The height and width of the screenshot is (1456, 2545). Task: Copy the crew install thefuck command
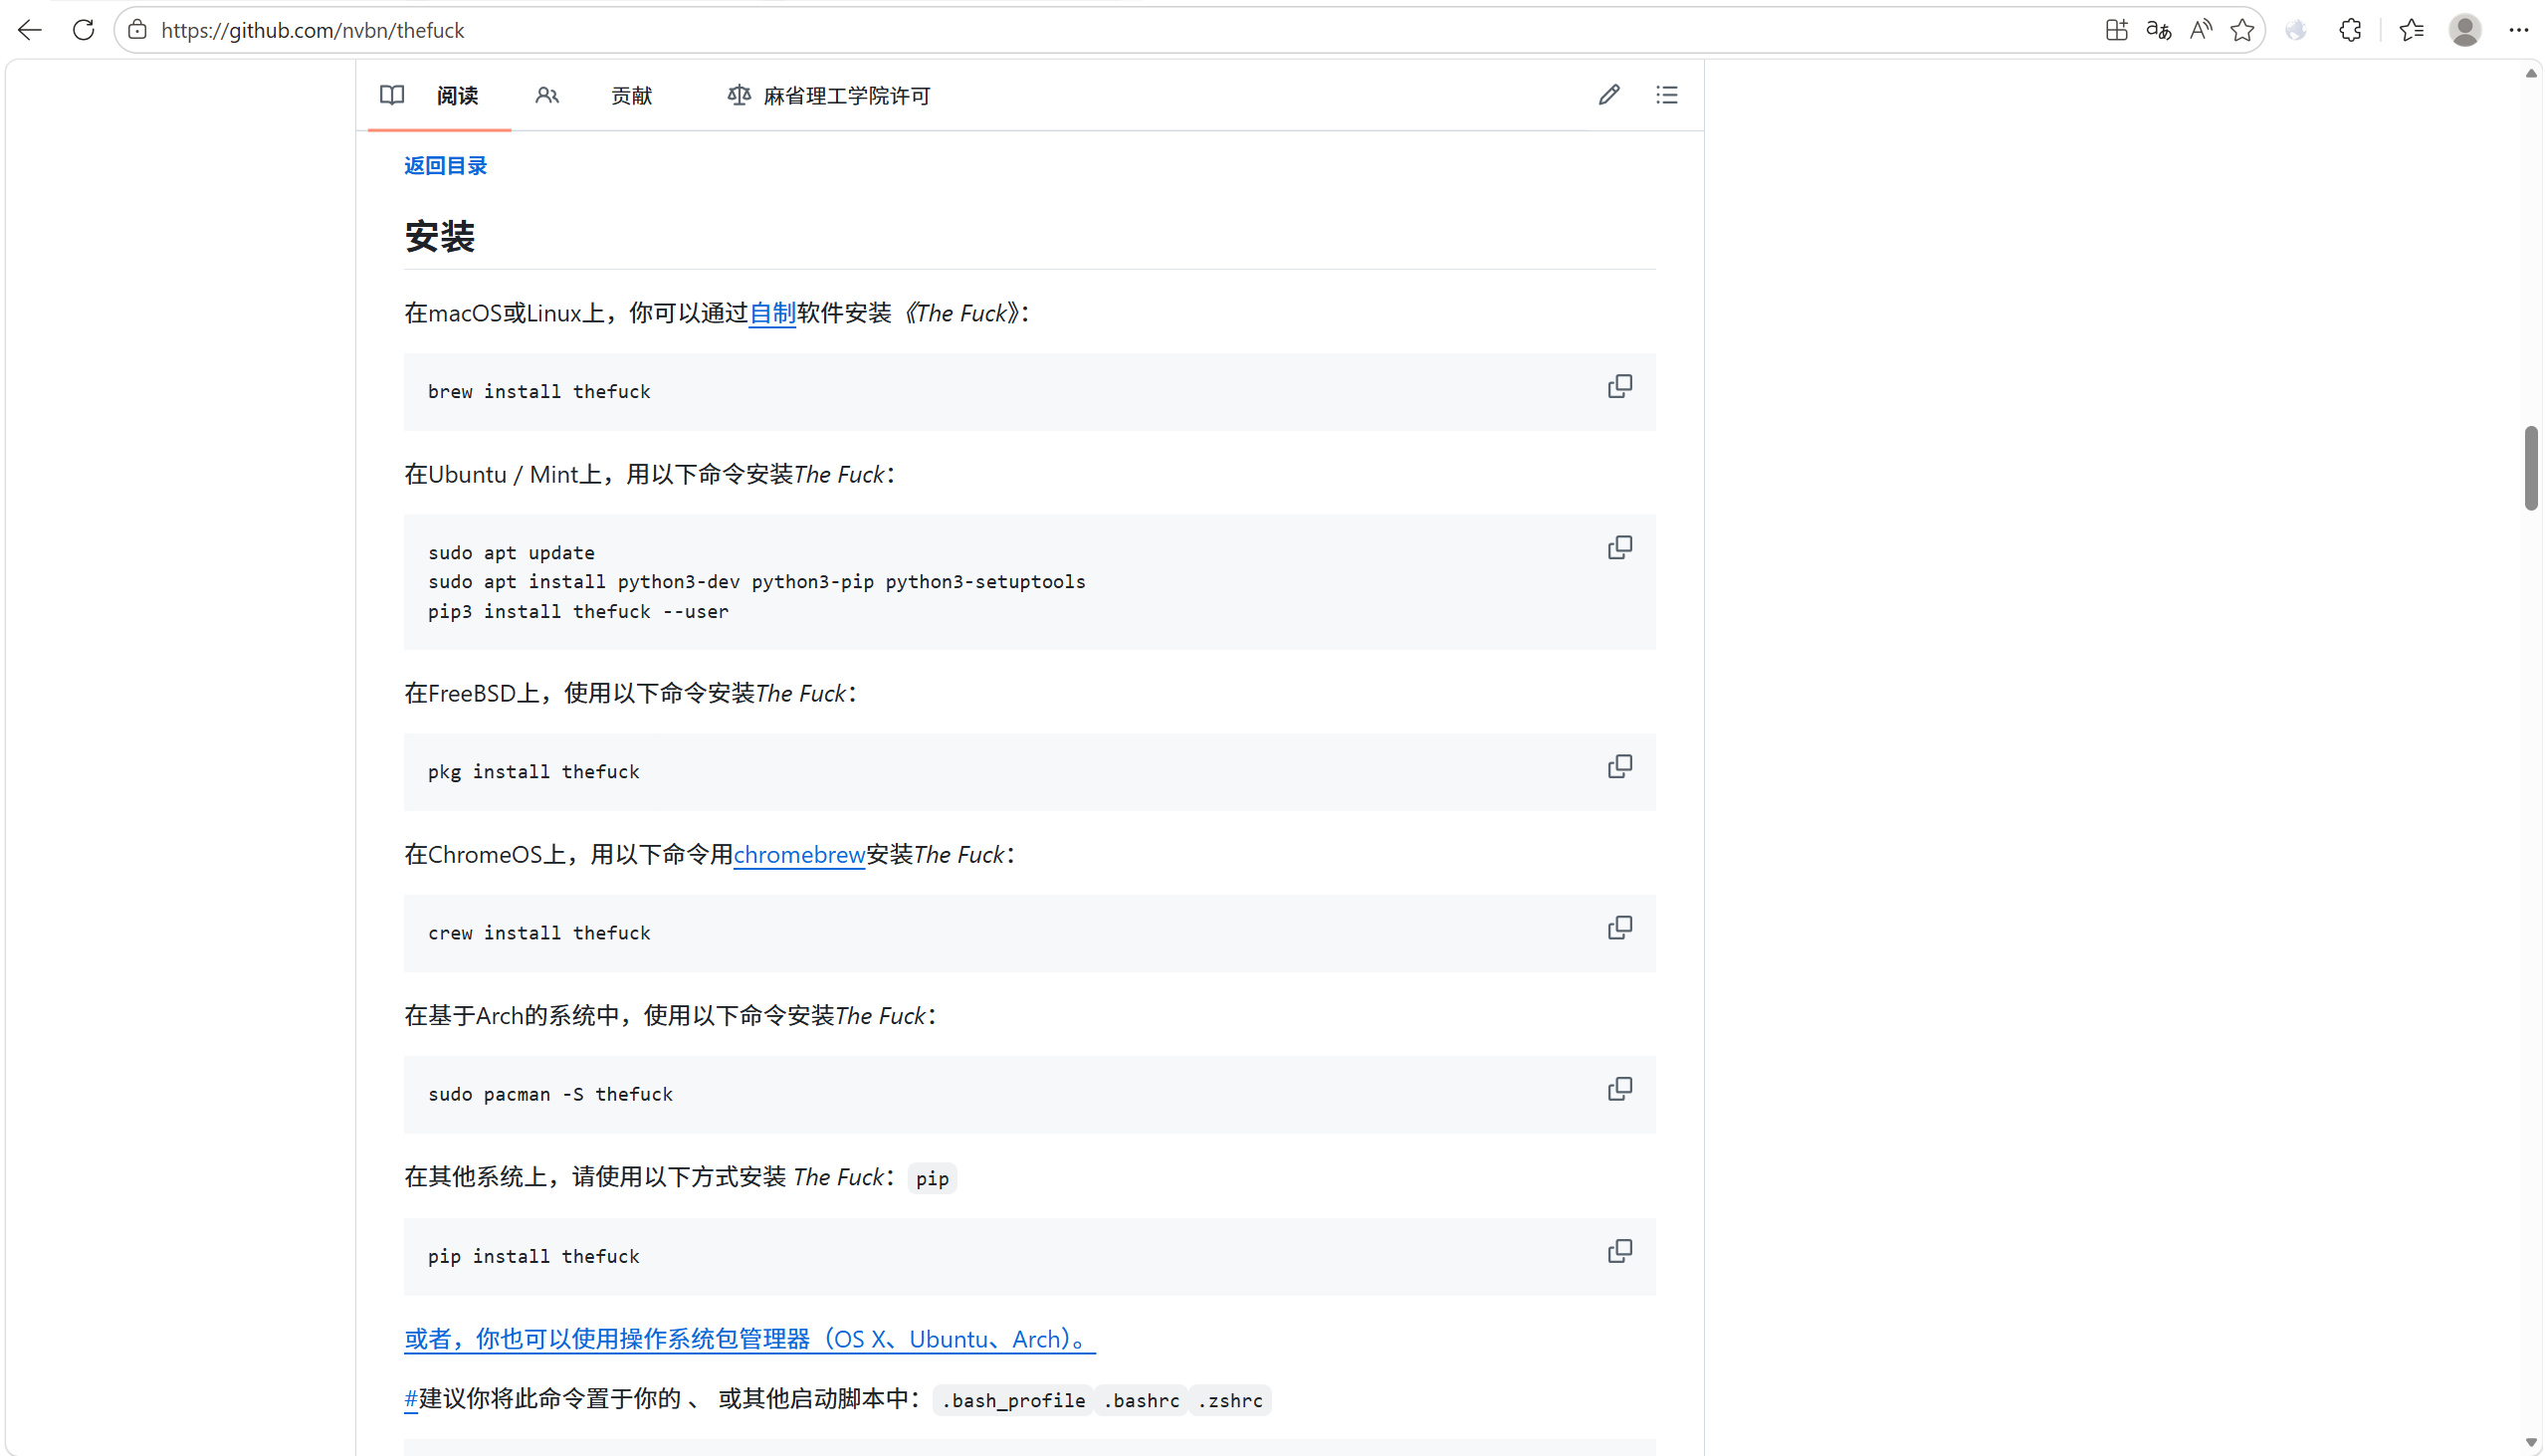tap(1619, 927)
